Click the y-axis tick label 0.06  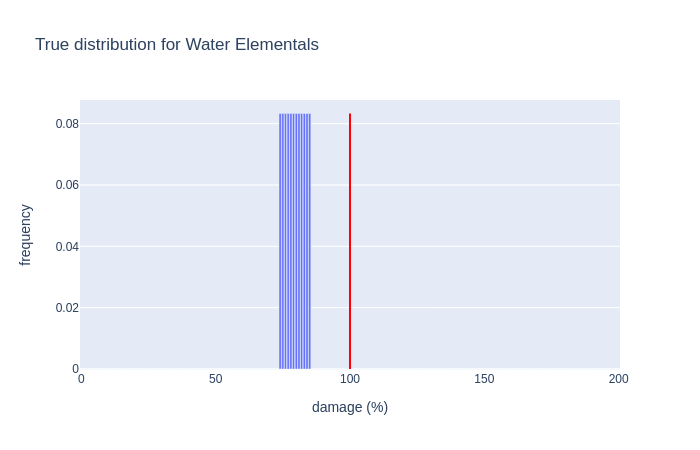[x=67, y=185]
